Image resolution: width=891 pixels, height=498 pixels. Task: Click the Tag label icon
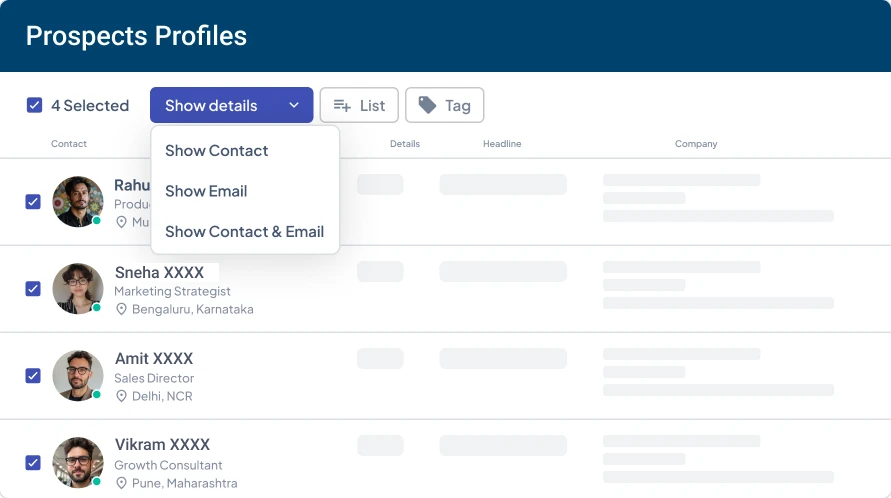point(428,105)
